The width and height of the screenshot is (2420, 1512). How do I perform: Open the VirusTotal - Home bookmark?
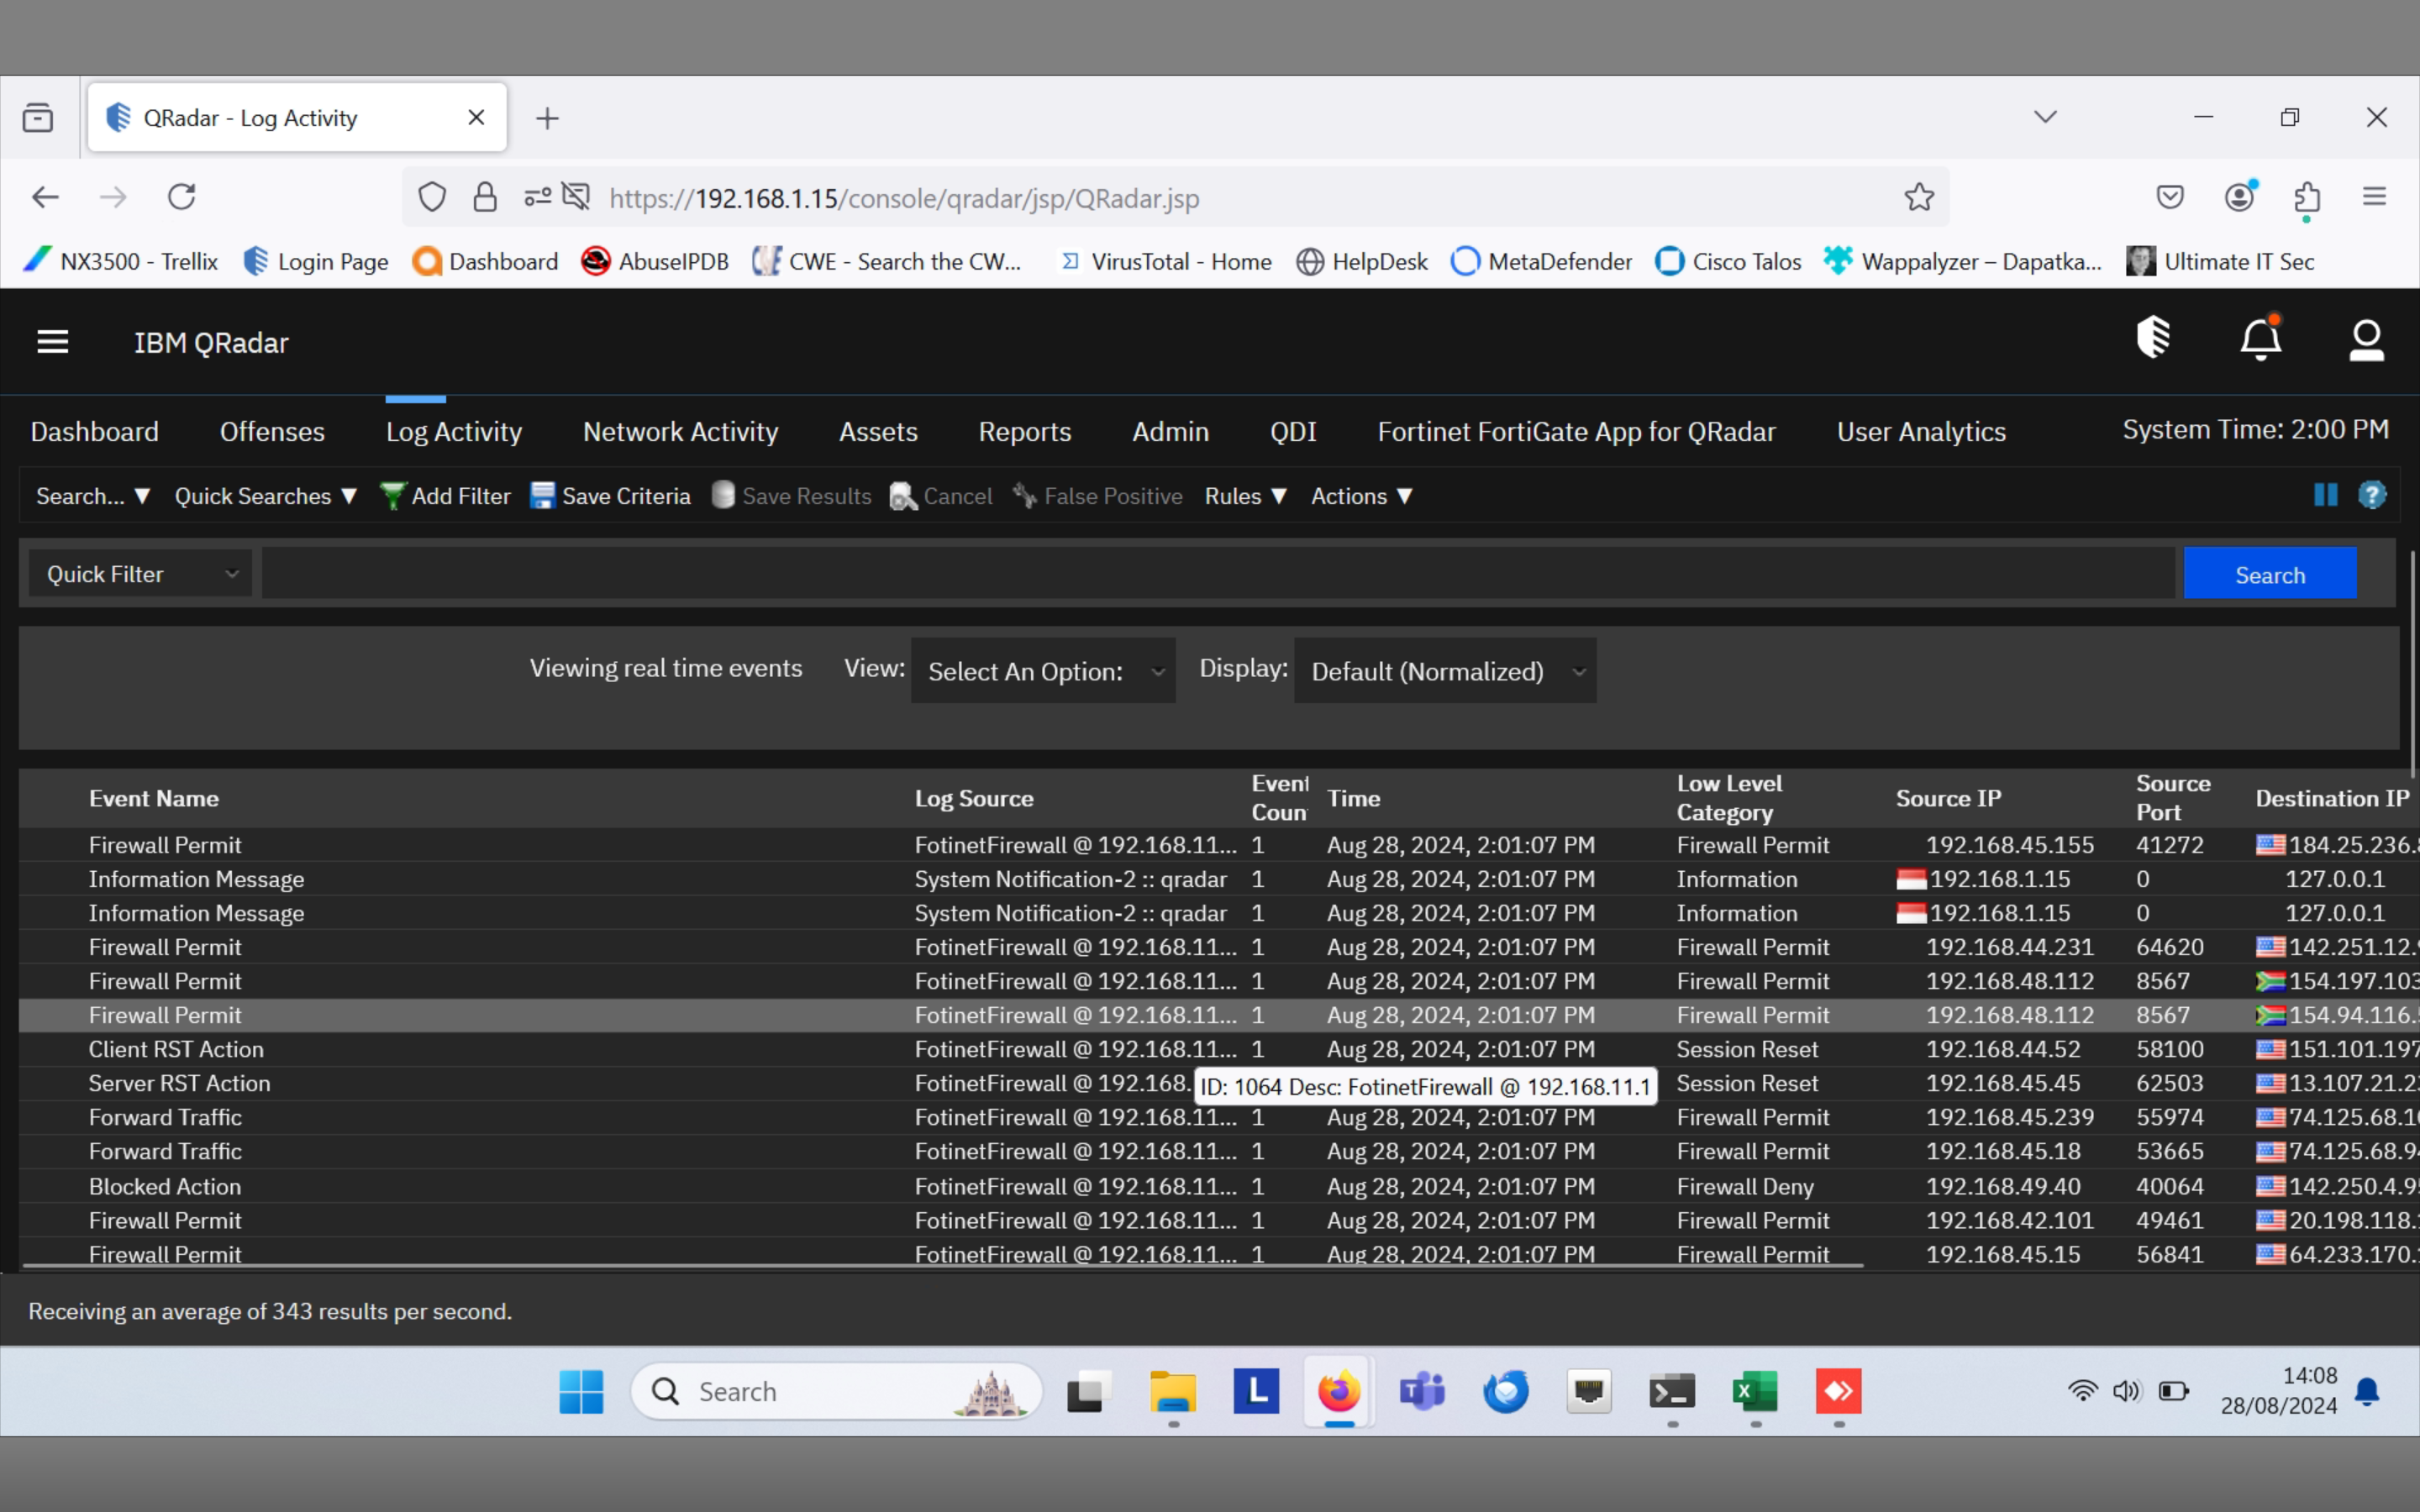coord(1165,261)
